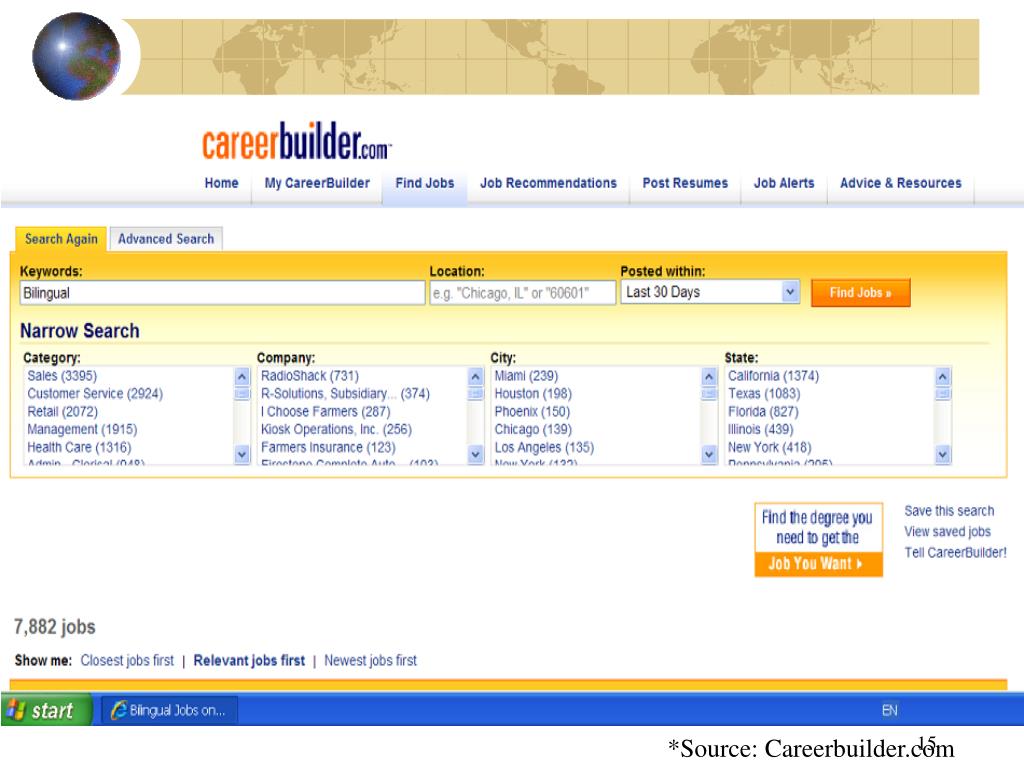Sort by Relevant jobs first

pos(249,660)
